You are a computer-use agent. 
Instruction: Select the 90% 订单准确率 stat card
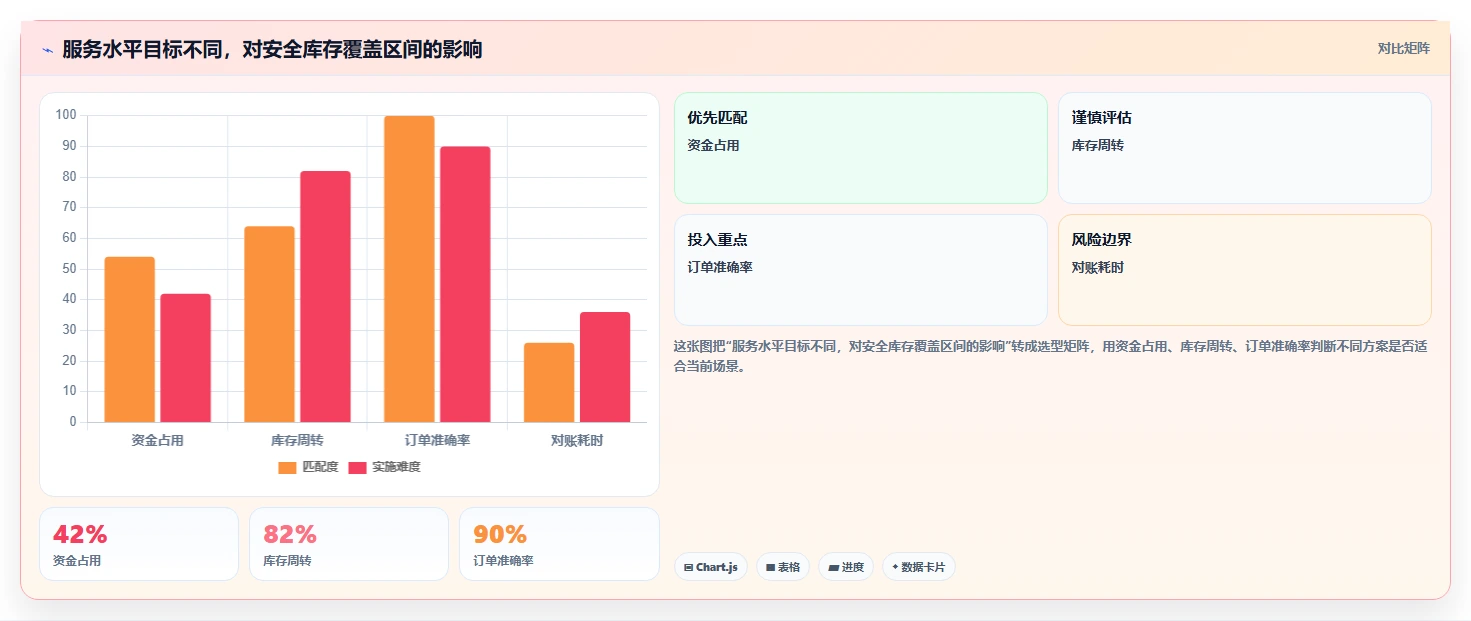(x=559, y=544)
